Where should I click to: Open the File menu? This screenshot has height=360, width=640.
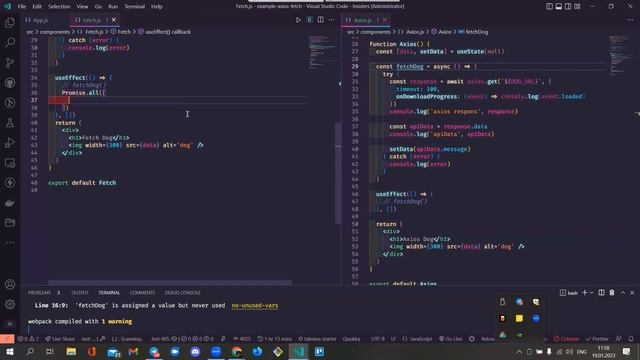point(22,7)
